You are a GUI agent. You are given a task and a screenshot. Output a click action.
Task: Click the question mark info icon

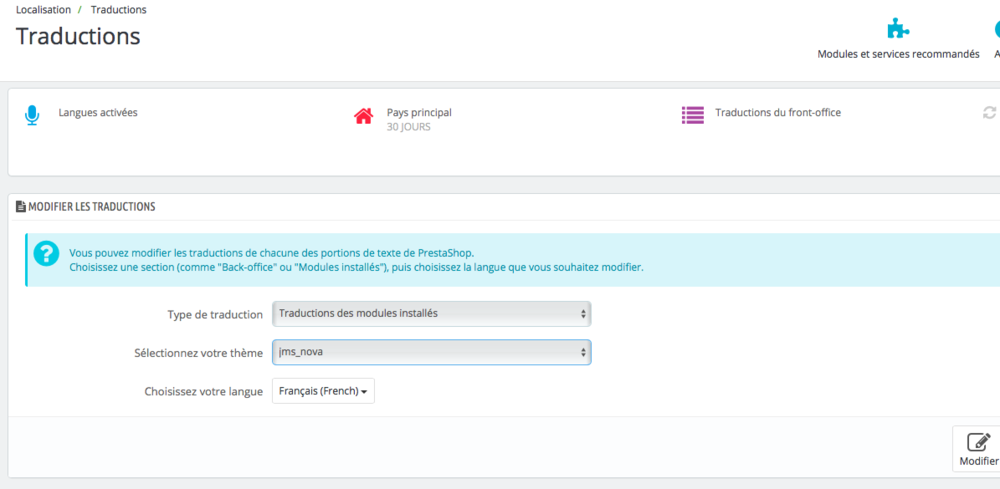click(46, 254)
